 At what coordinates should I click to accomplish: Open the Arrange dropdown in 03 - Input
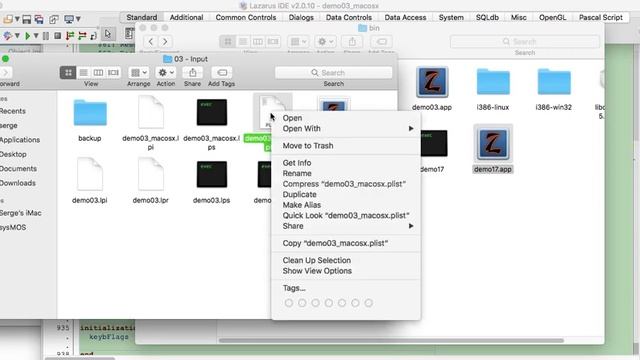click(x=139, y=73)
